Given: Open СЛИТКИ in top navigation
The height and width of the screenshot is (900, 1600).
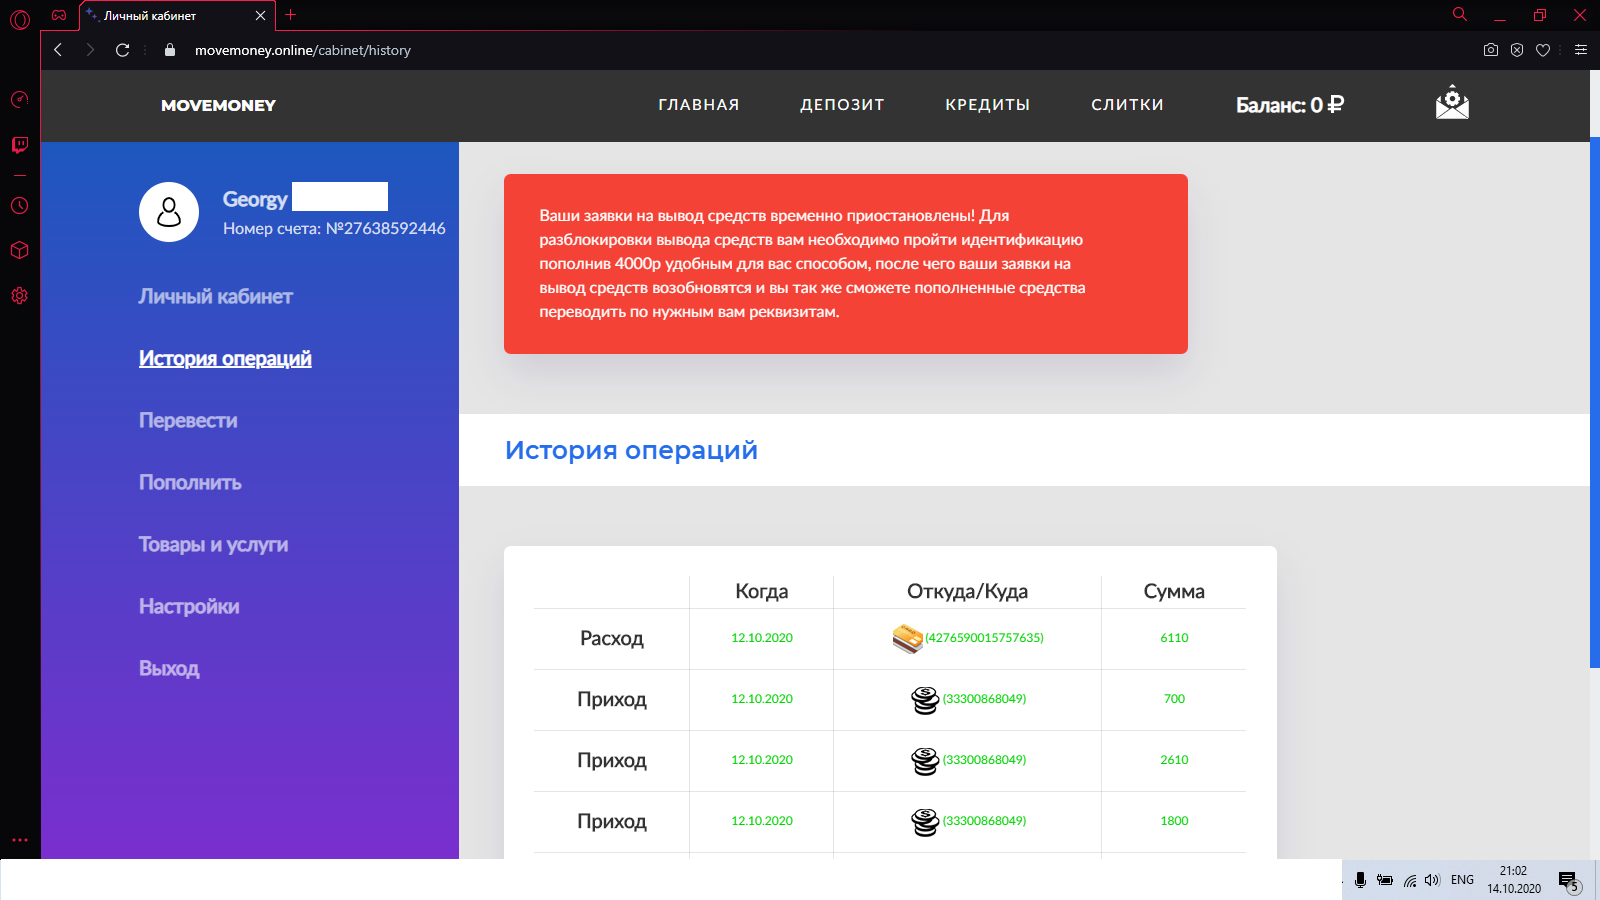Looking at the screenshot, I should [x=1127, y=105].
